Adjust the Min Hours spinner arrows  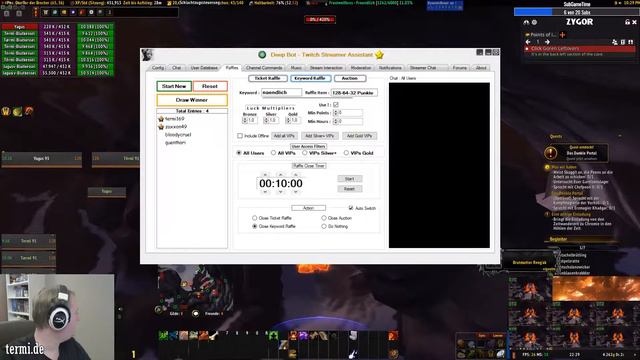[x=336, y=121]
